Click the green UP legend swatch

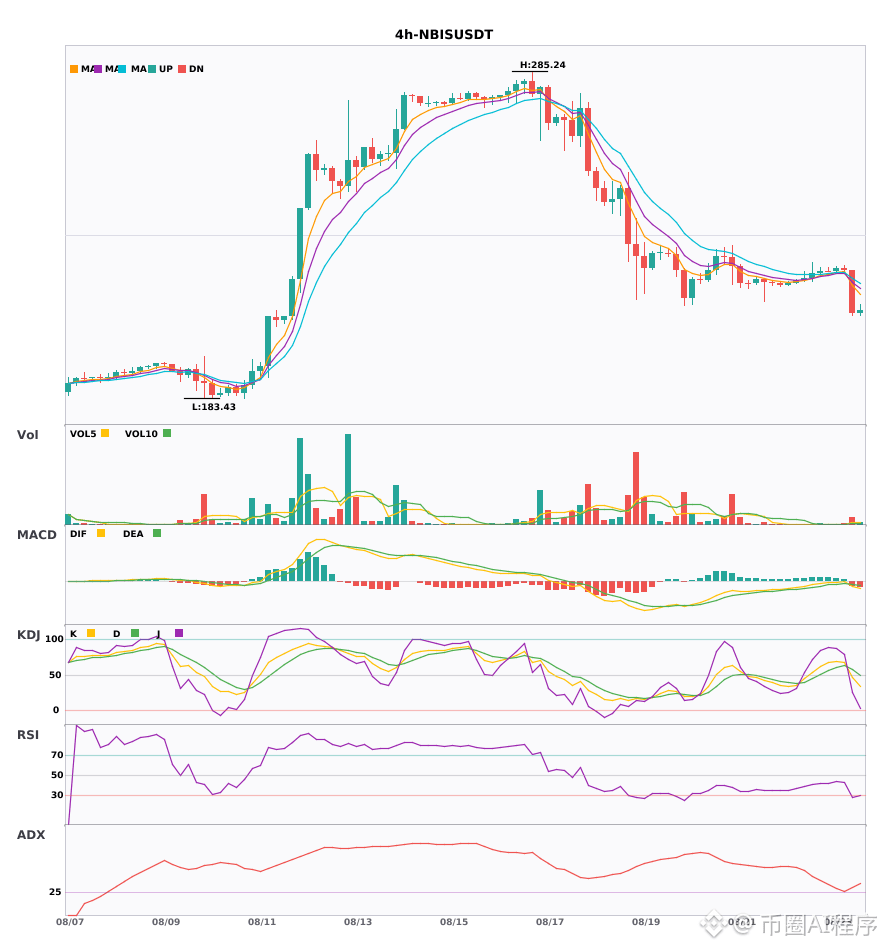click(152, 69)
